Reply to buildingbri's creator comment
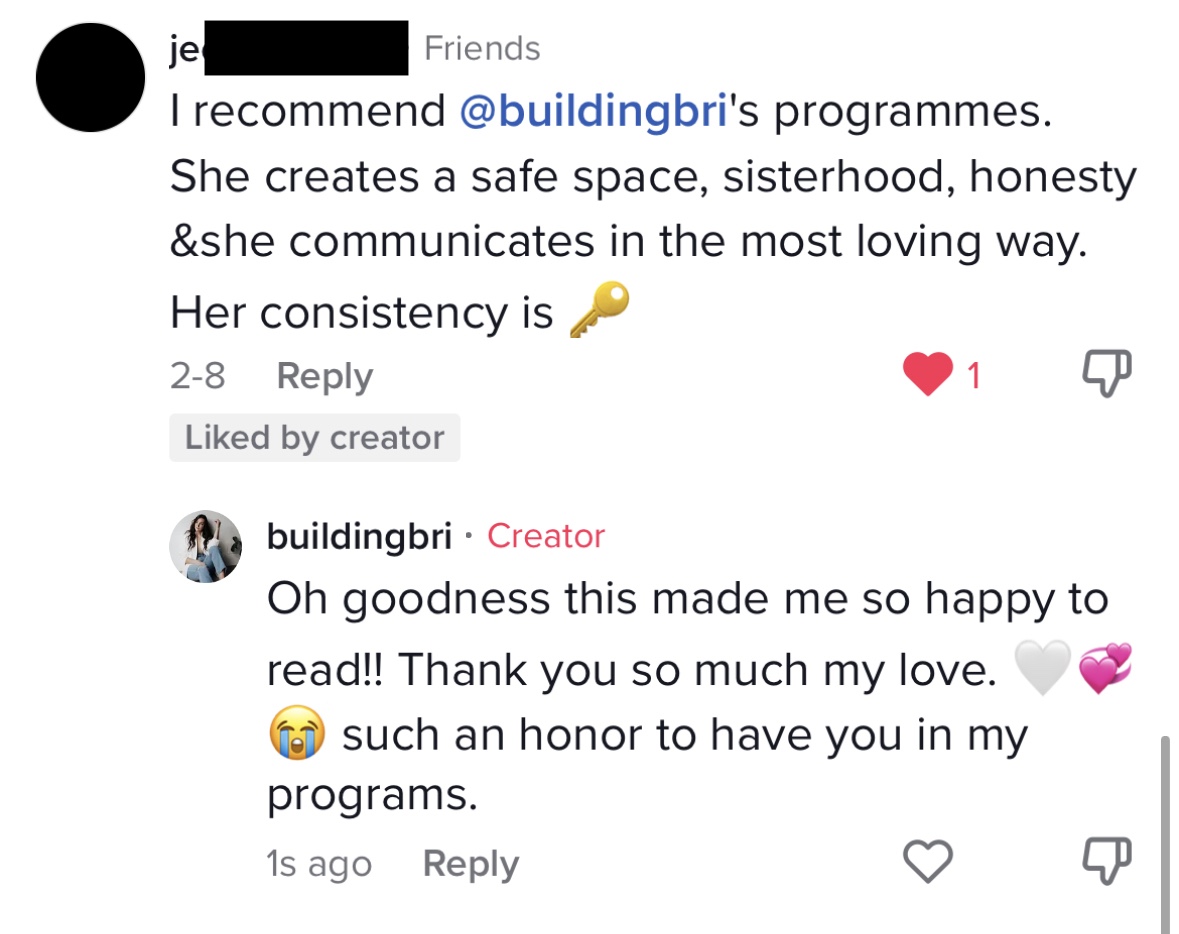Viewport: 1179px width, 934px height. (x=470, y=864)
